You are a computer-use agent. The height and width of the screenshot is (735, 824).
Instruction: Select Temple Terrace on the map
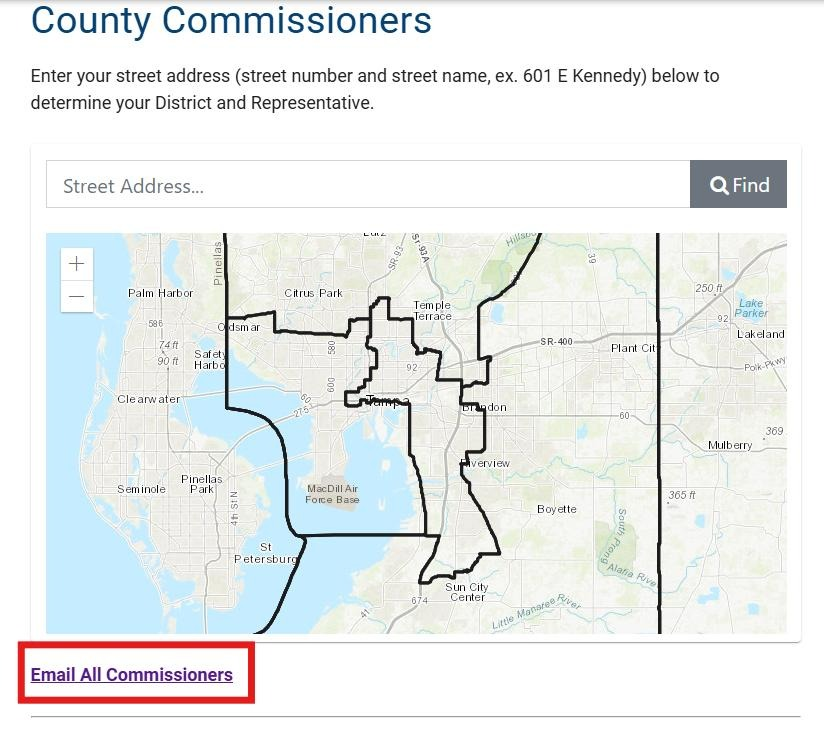pos(432,310)
